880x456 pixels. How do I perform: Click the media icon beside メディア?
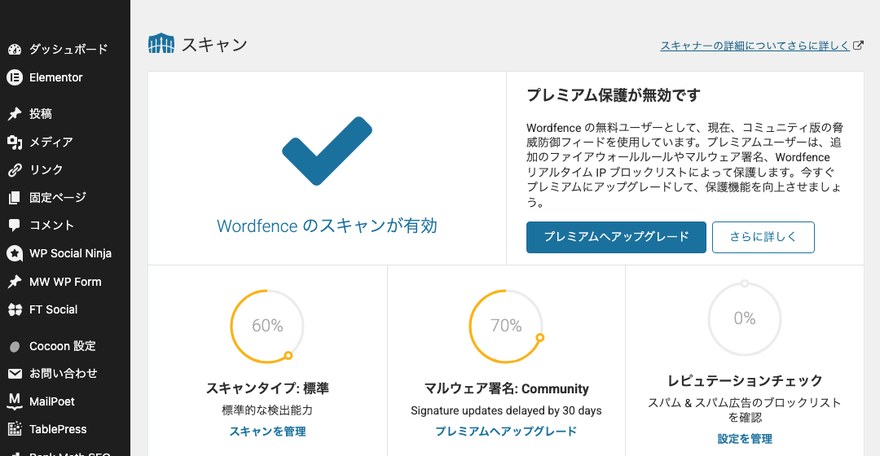coord(15,142)
